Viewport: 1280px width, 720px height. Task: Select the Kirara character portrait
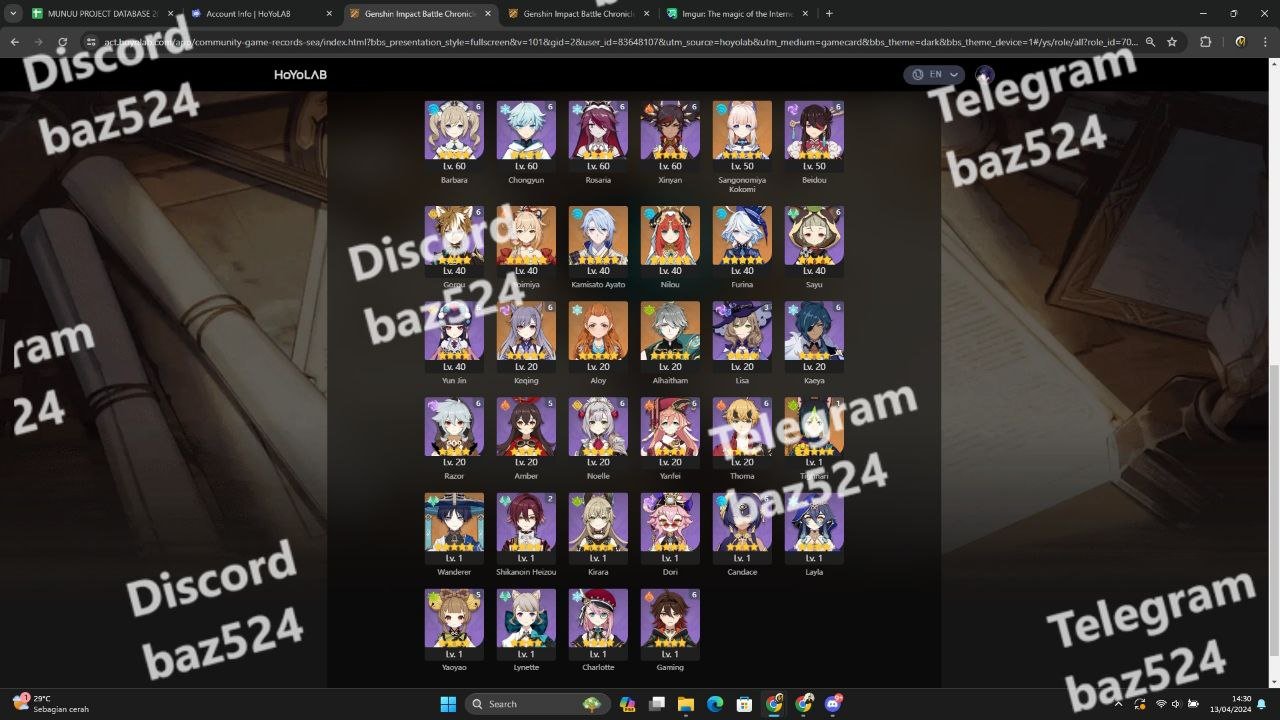coord(598,529)
